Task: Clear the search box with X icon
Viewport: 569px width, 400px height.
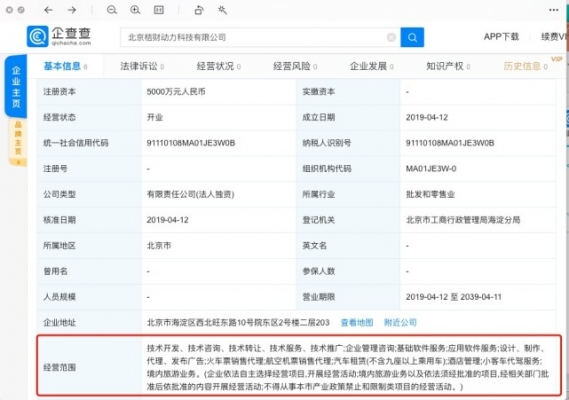Action: click(x=391, y=37)
